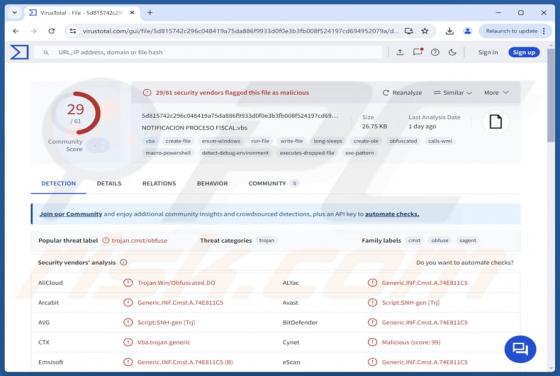This screenshot has height=376, width=560.
Task: Open the automate checks link
Action: click(392, 214)
